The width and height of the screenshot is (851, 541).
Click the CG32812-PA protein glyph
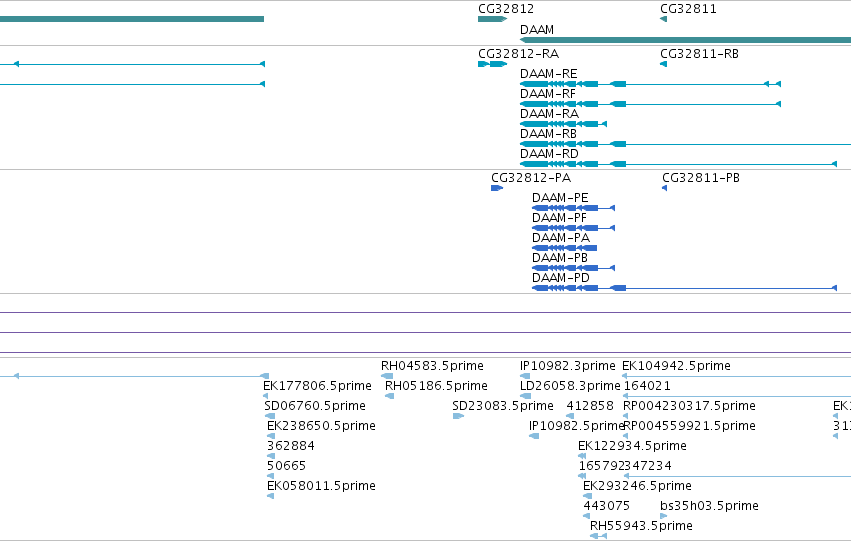coord(497,188)
